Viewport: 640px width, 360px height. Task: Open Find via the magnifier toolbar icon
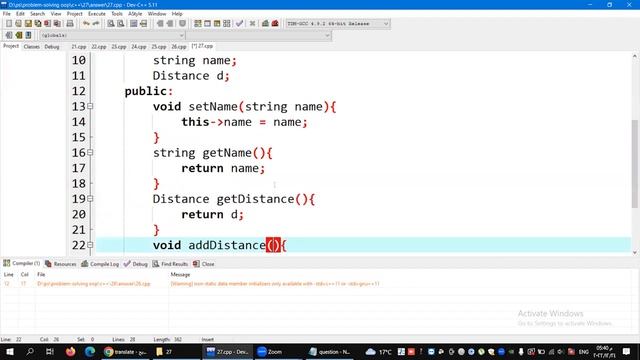[x=111, y=24]
